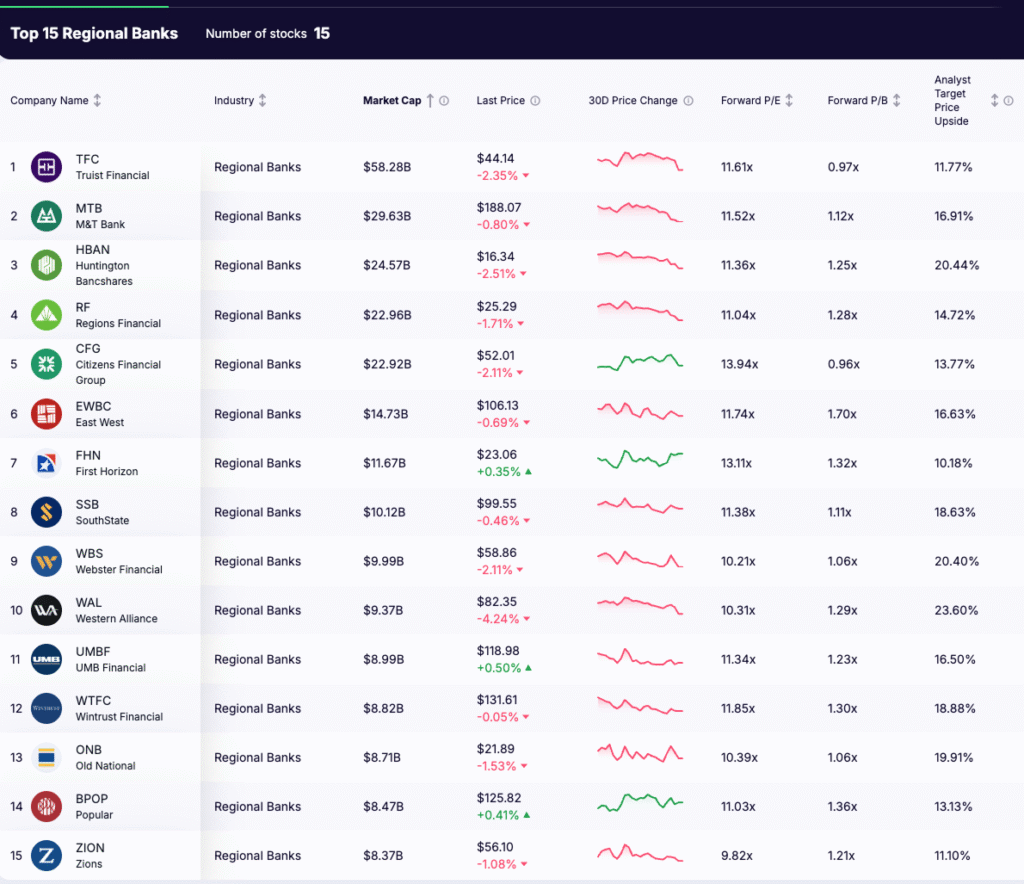Click the 30D Price Change info icon
This screenshot has width=1024, height=884.
[689, 100]
